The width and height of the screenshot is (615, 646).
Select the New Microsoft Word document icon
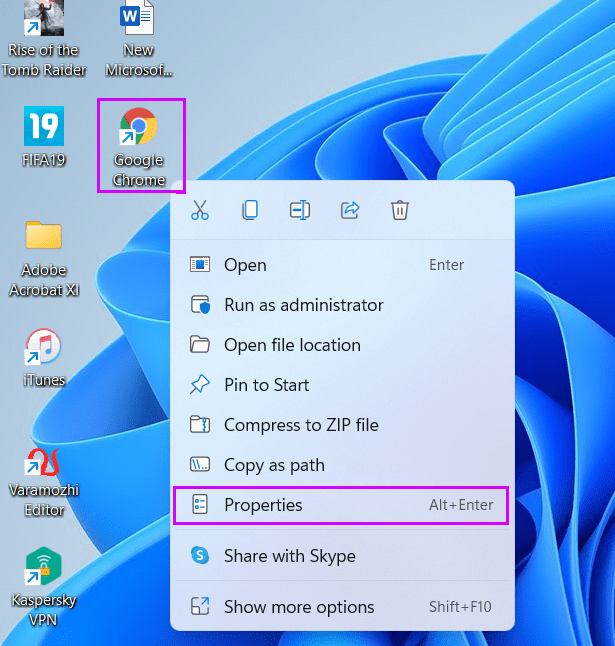tap(139, 39)
